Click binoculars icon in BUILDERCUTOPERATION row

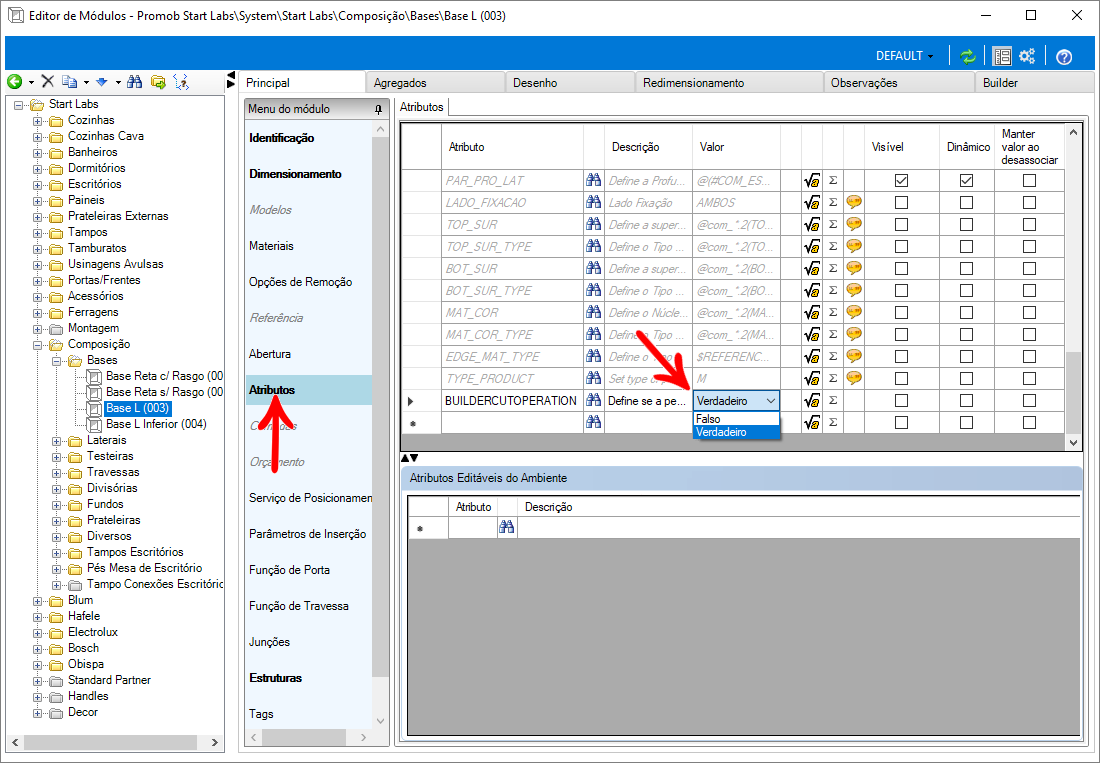click(x=593, y=400)
